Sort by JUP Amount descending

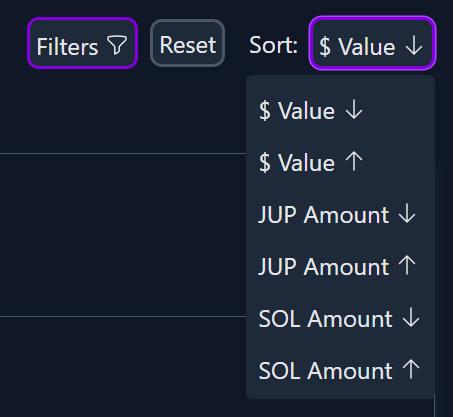[x=340, y=214]
